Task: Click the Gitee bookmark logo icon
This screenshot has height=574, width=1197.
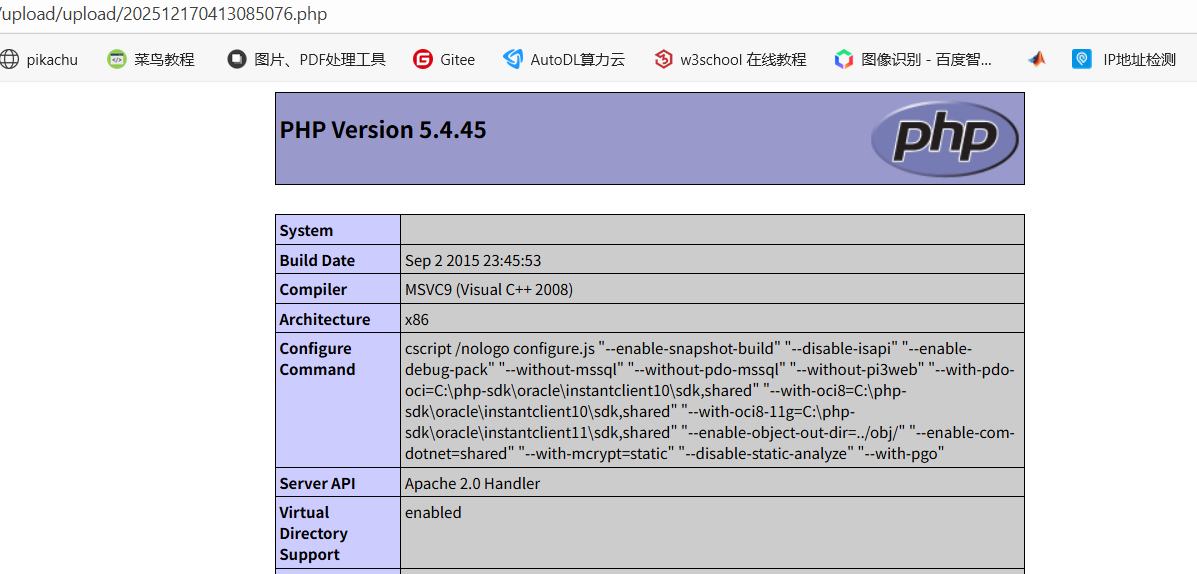Action: pyautogui.click(x=422, y=60)
